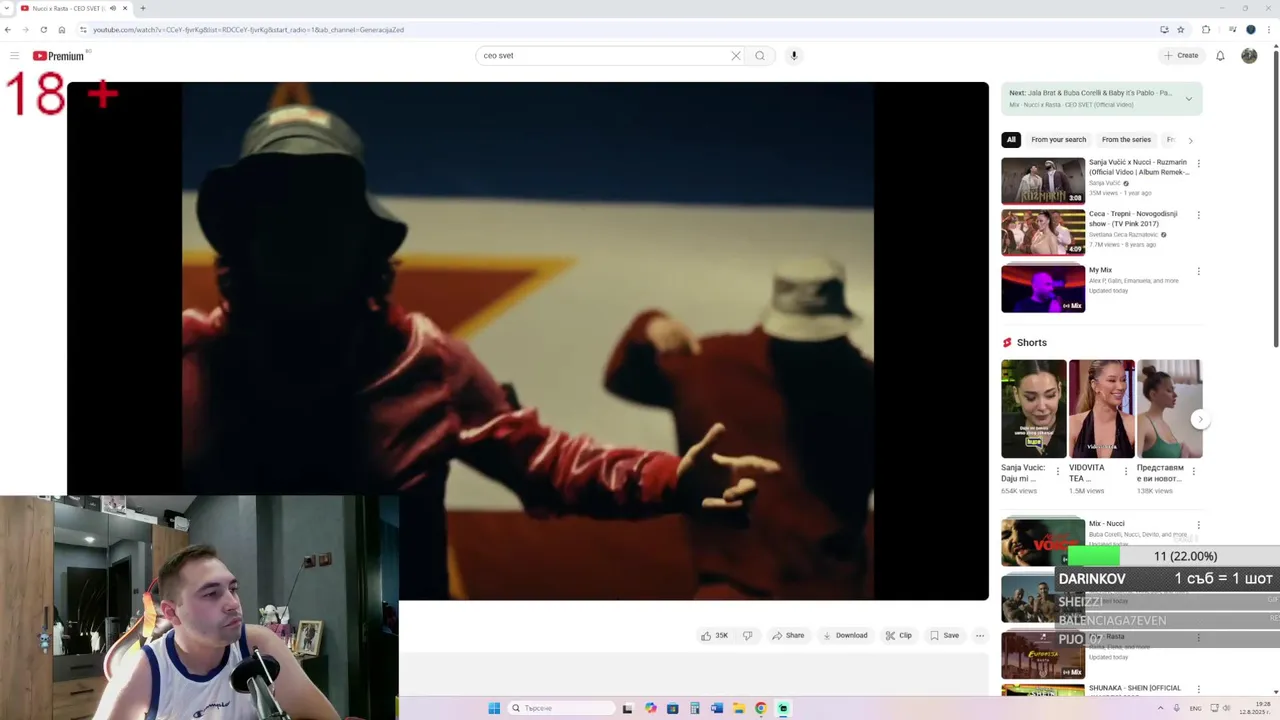This screenshot has height=720, width=1280.
Task: Open My Mix thumbnail
Action: [x=1043, y=289]
